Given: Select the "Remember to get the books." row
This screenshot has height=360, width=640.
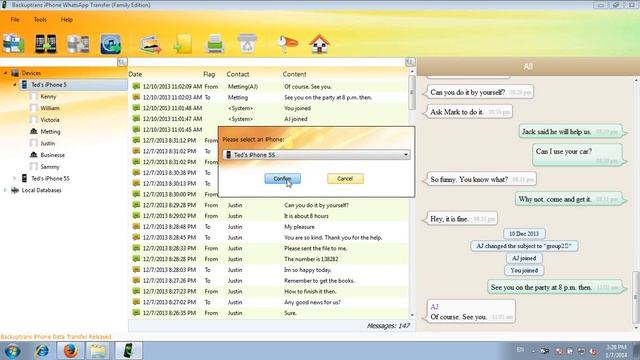Looking at the screenshot, I should (269, 281).
